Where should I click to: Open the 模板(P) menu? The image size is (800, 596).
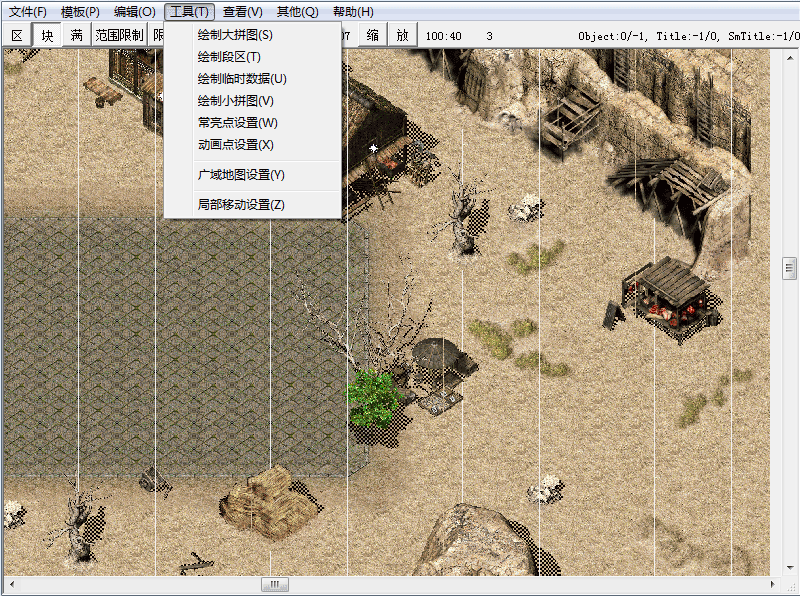point(80,12)
